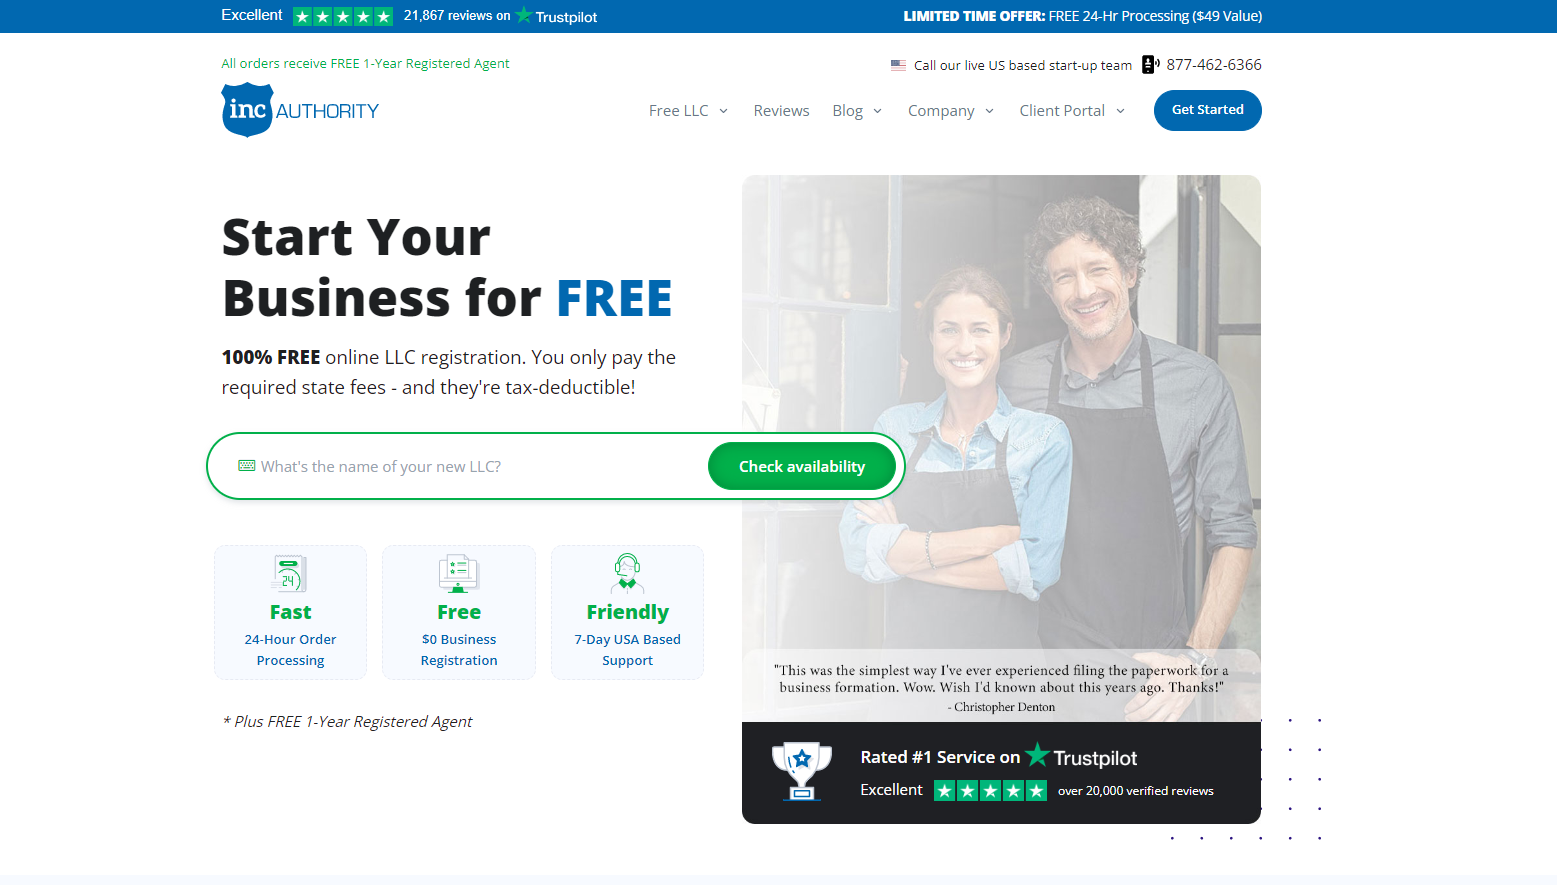Click the Fast 24-Hour Order Processing card
The width and height of the screenshot is (1557, 885).
[x=290, y=612]
